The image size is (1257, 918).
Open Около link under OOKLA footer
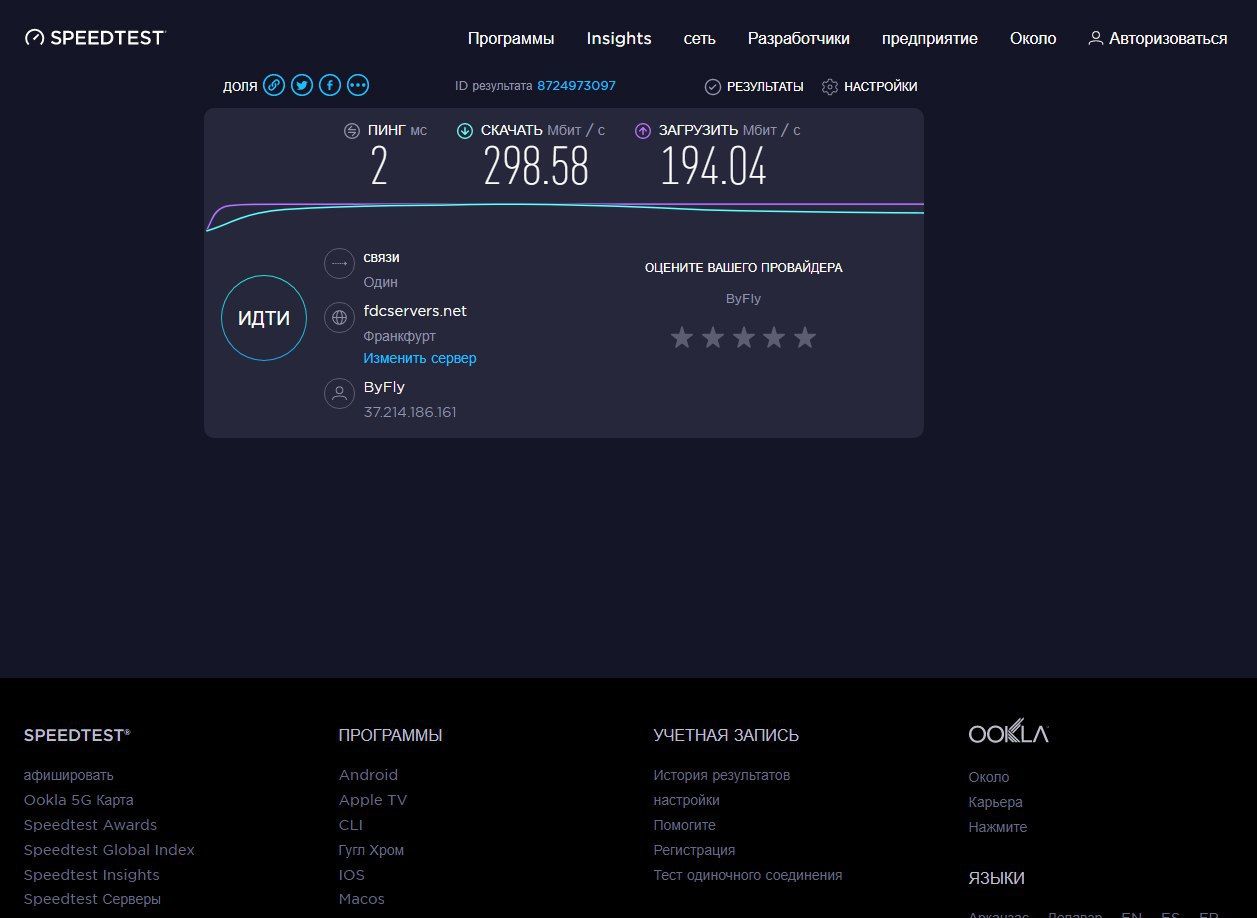(989, 777)
